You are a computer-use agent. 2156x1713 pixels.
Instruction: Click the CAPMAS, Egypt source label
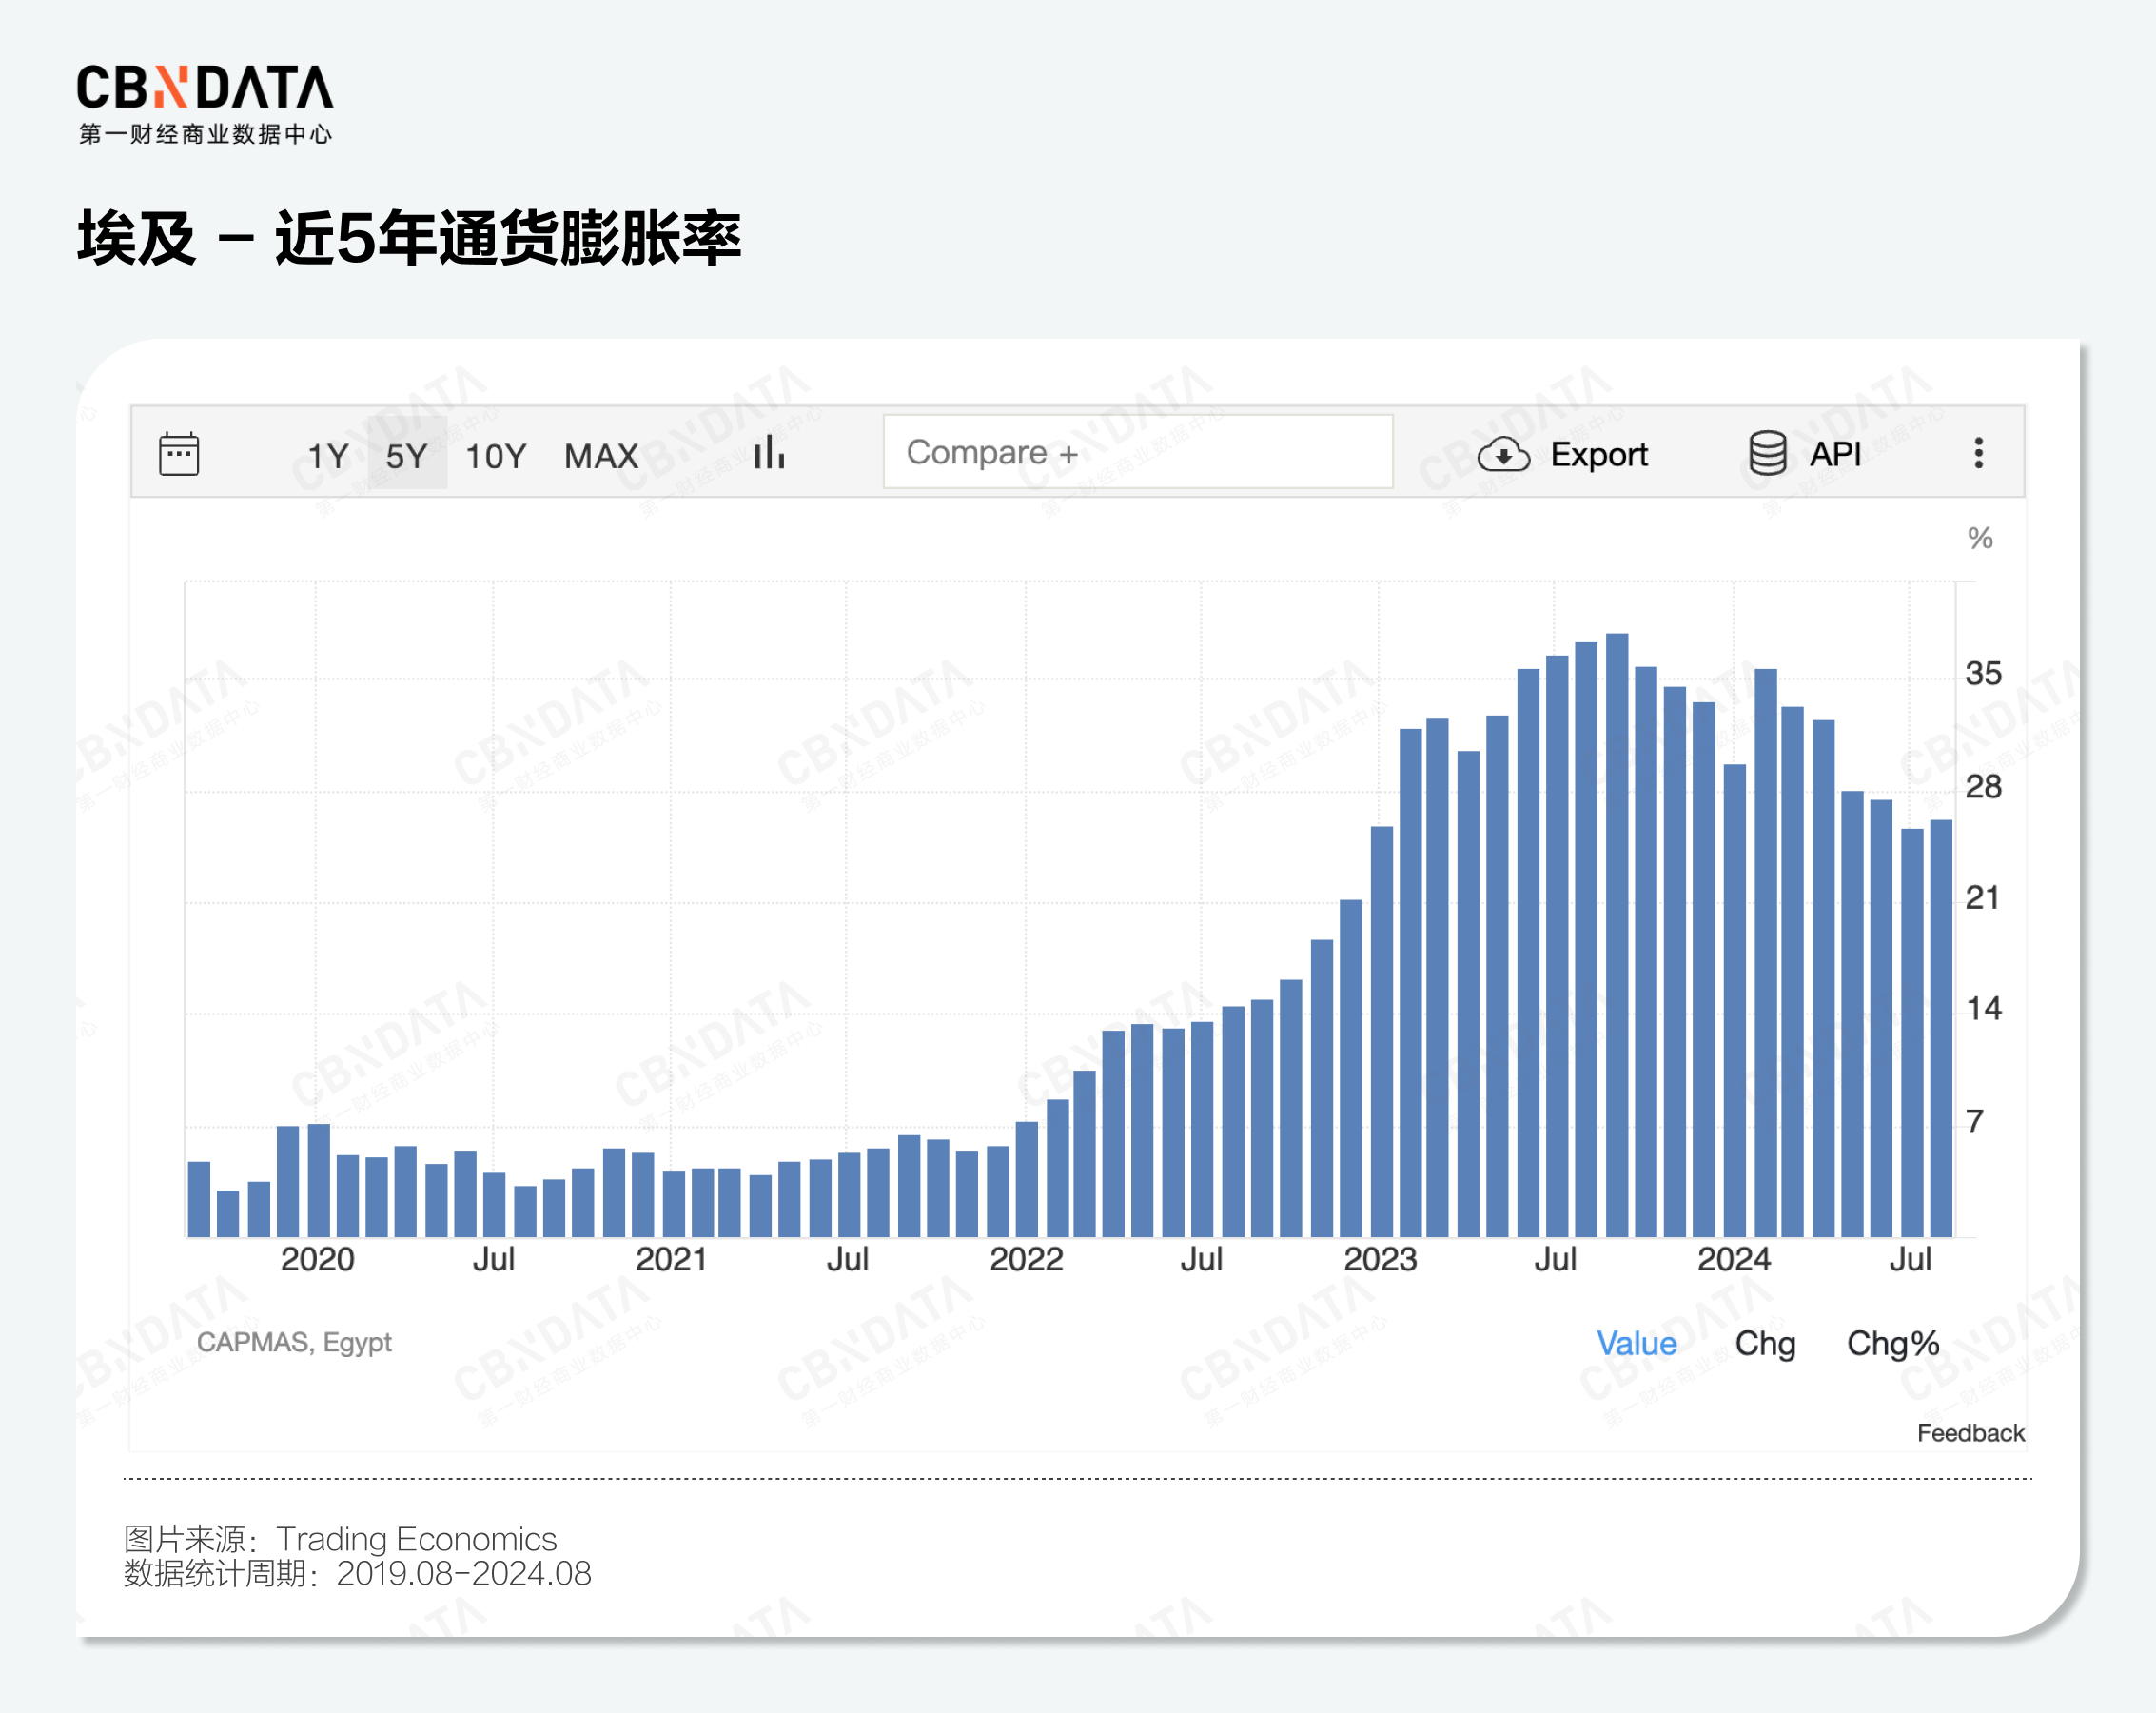click(294, 1342)
